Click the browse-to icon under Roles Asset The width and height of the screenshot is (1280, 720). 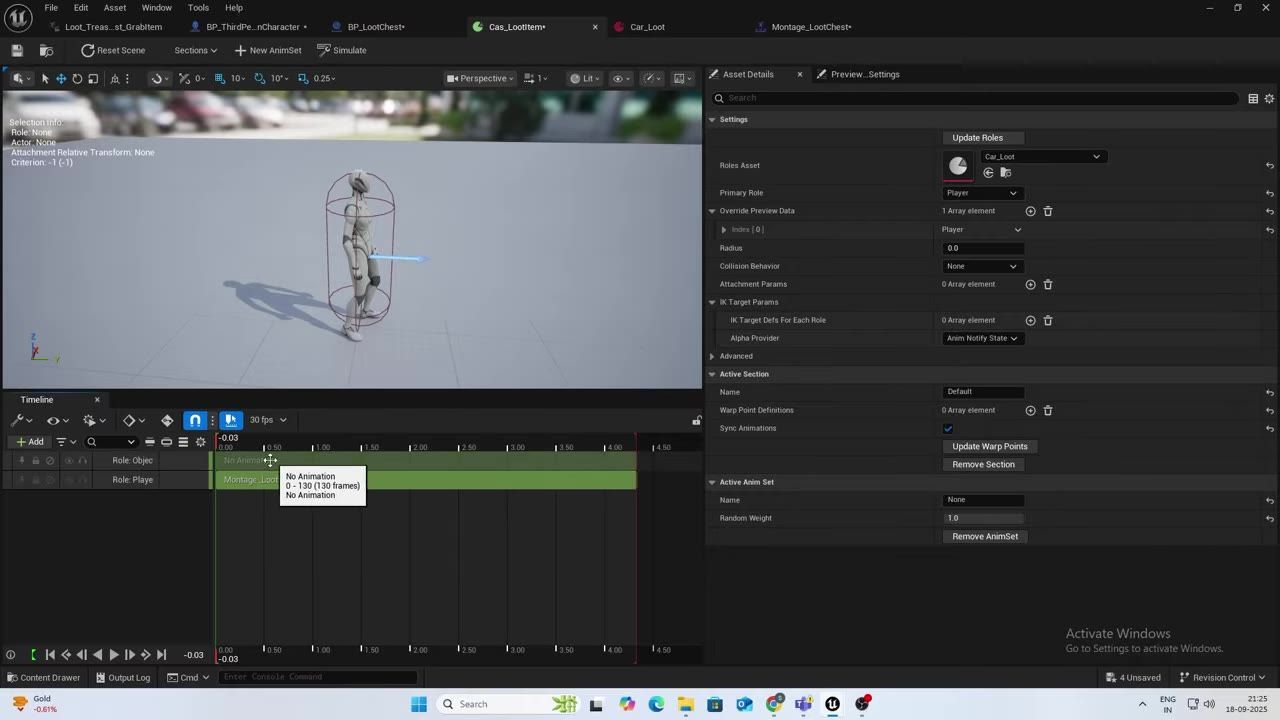click(1006, 173)
